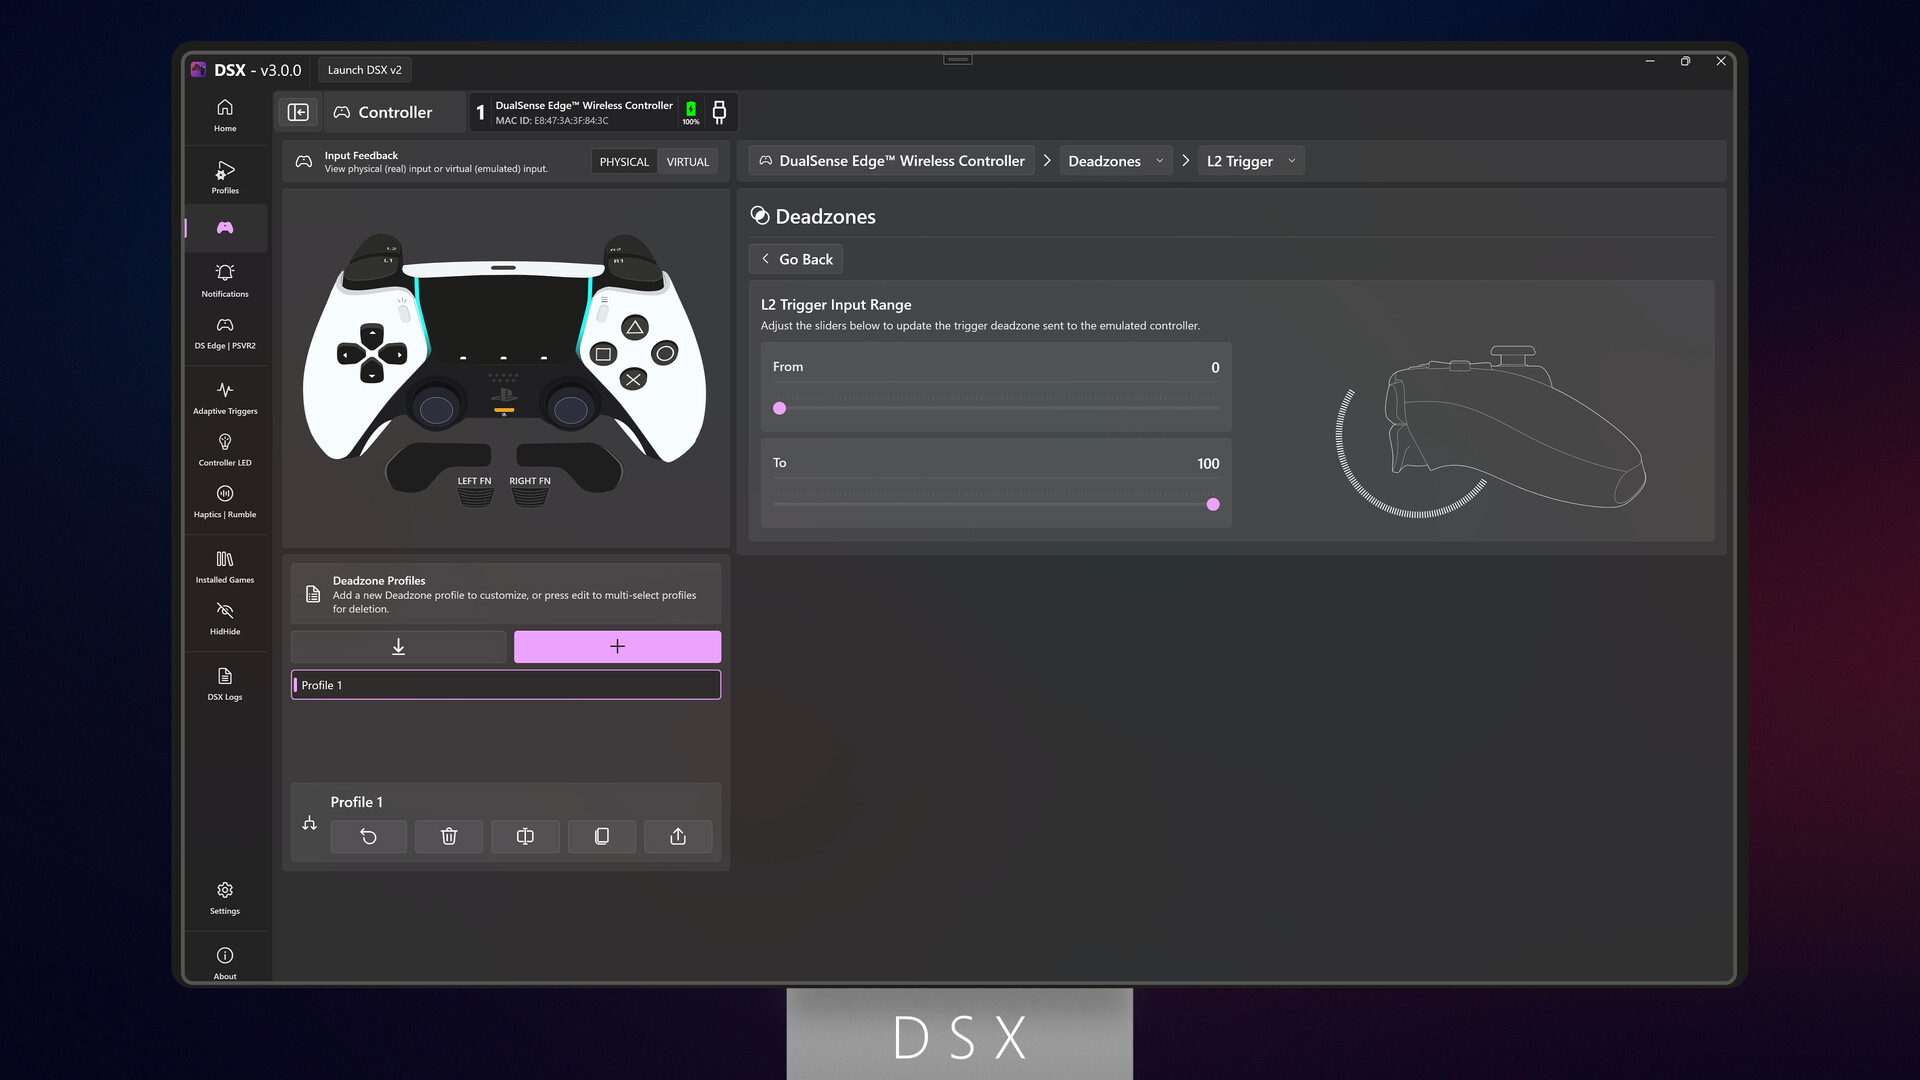Select Controller LED in the sidebar
Screen dimensions: 1920x1080
click(224, 448)
